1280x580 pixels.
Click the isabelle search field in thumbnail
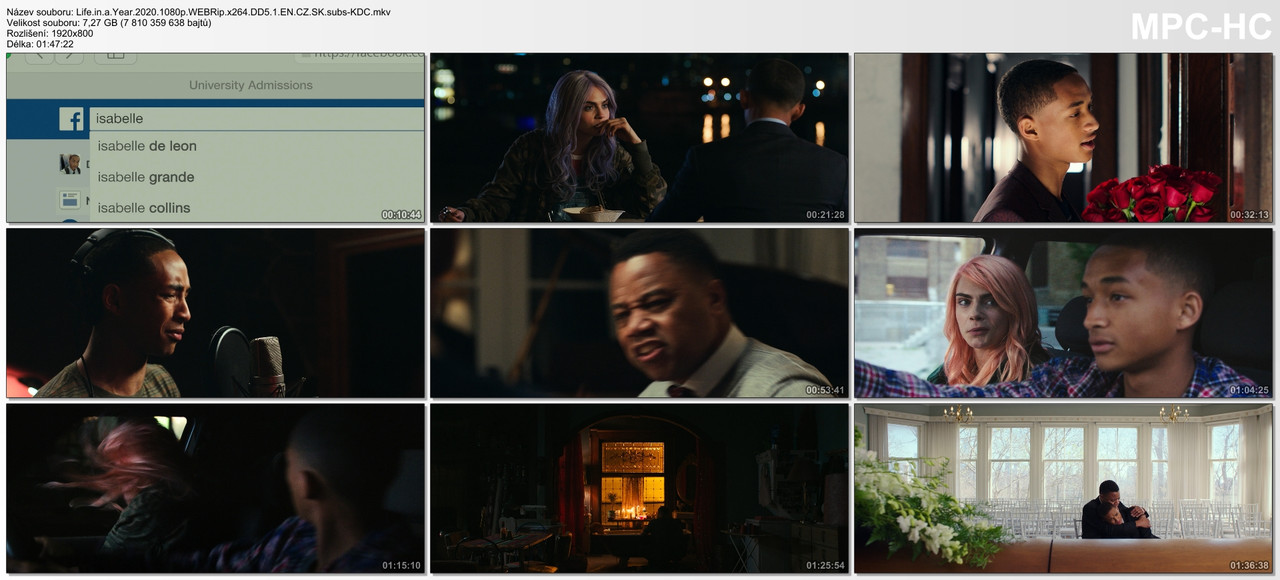point(257,118)
